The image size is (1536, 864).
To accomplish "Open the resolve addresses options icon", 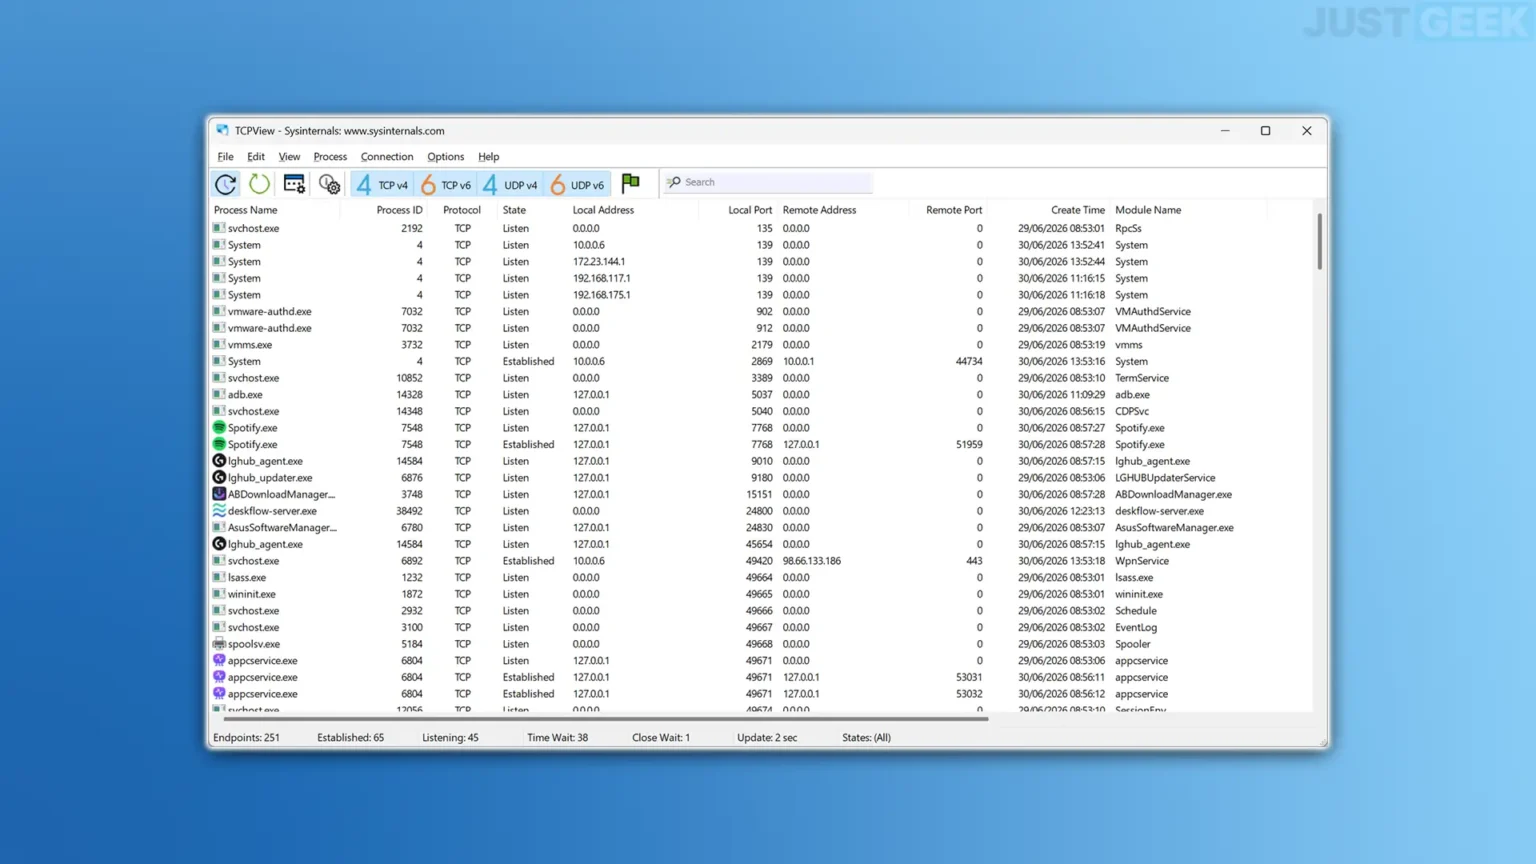I will (294, 183).
